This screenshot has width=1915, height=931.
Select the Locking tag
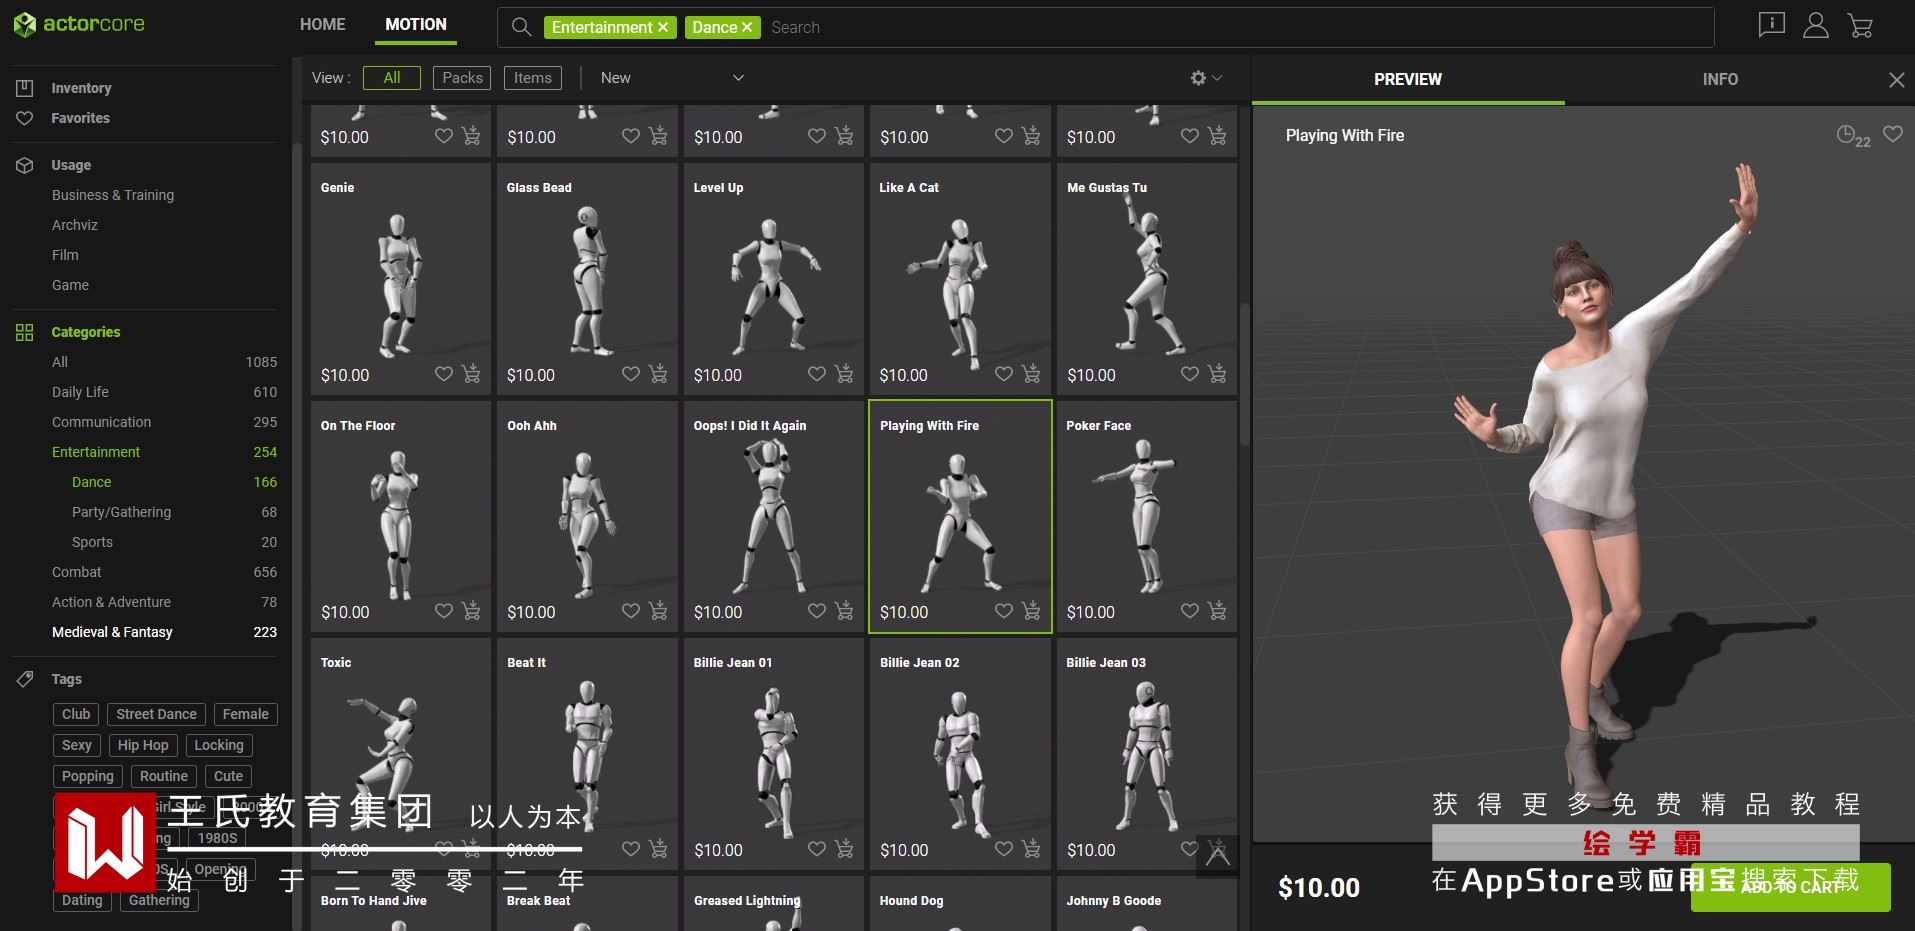coord(219,745)
